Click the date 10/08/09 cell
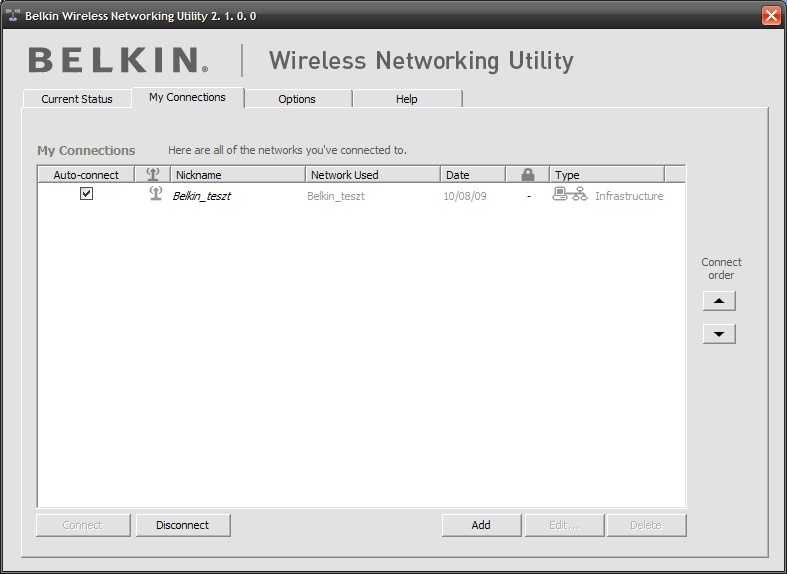Image resolution: width=787 pixels, height=574 pixels. point(465,196)
